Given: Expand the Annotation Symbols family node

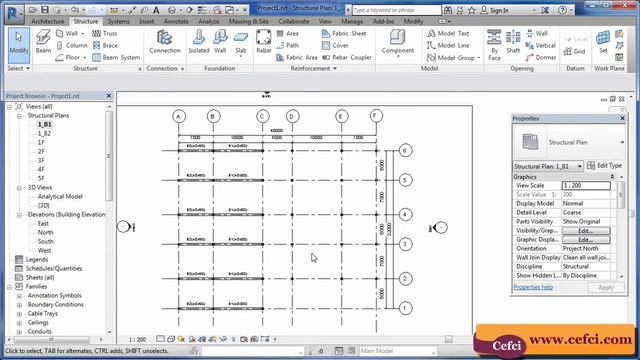Looking at the screenshot, I should point(19,296).
